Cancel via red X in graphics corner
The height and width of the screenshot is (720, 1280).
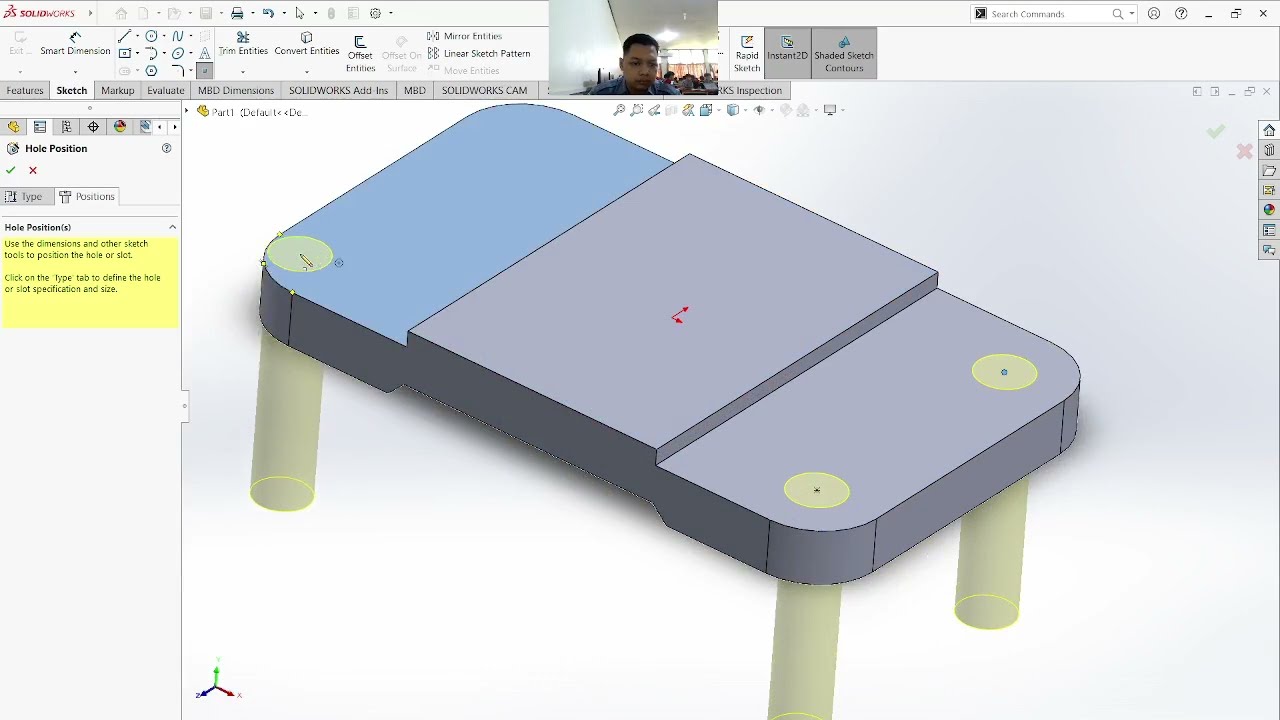(1244, 151)
